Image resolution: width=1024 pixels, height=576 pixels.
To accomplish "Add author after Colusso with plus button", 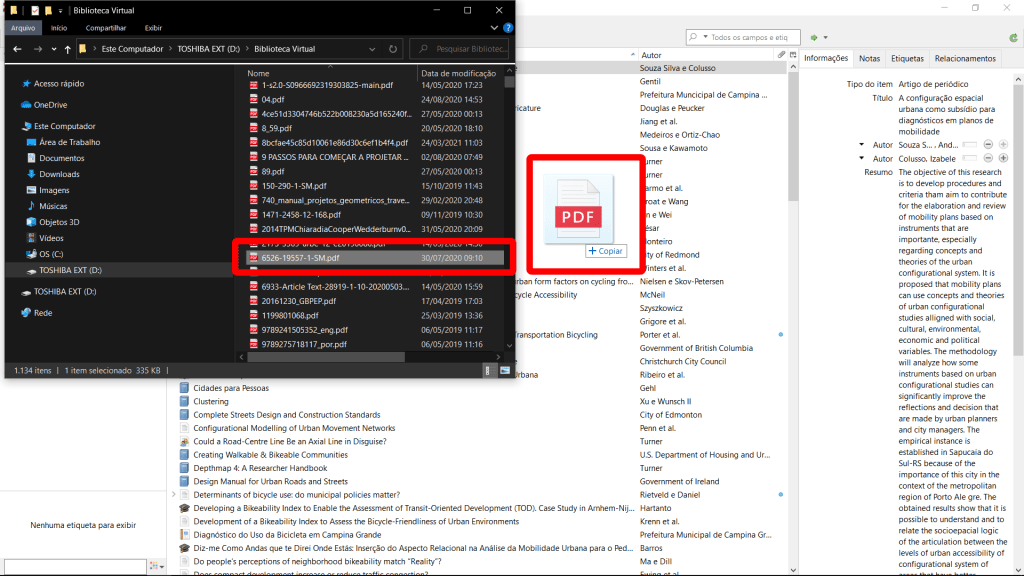I will pyautogui.click(x=1003, y=158).
